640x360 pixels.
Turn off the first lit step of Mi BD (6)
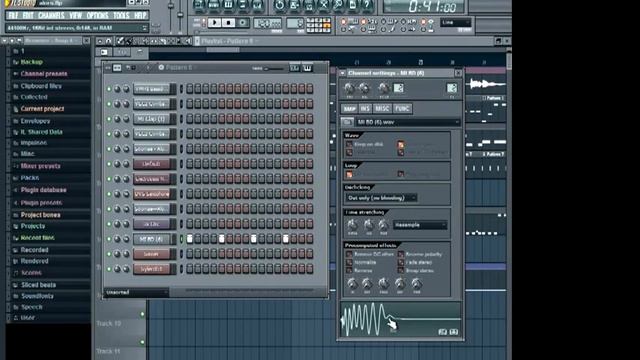click(189, 239)
